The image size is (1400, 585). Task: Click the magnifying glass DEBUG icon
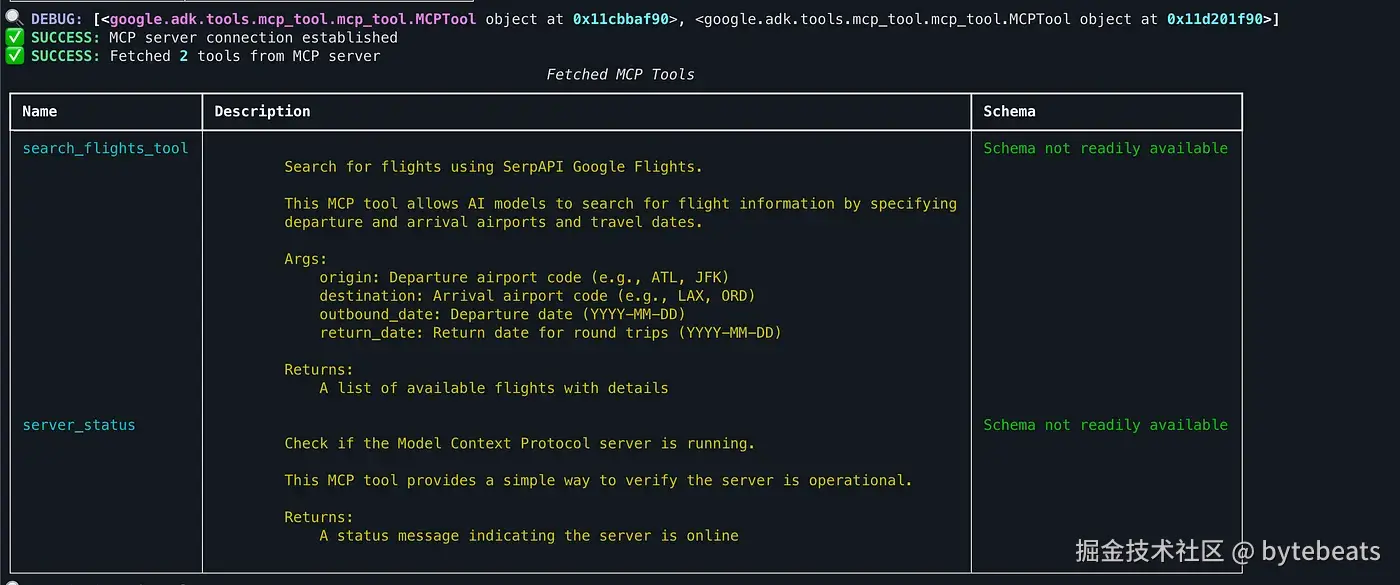(13, 18)
